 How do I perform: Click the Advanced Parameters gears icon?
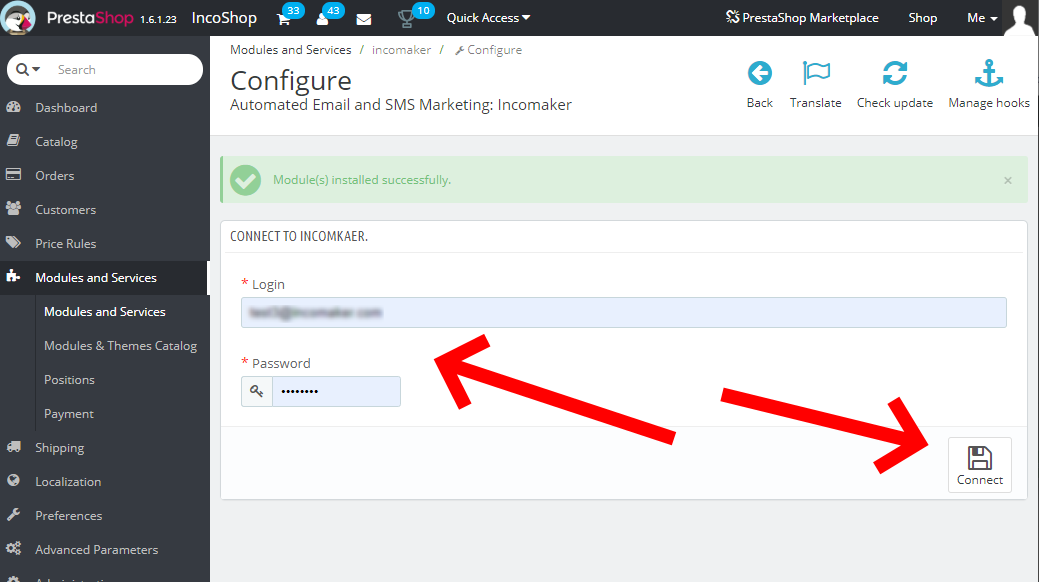[13, 548]
